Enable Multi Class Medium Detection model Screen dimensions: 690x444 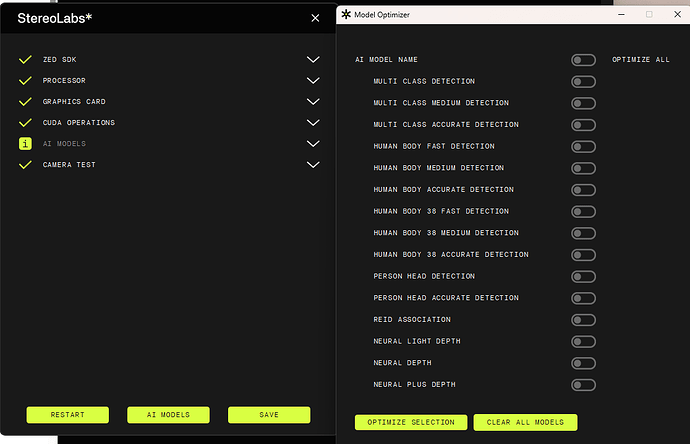[x=584, y=103]
